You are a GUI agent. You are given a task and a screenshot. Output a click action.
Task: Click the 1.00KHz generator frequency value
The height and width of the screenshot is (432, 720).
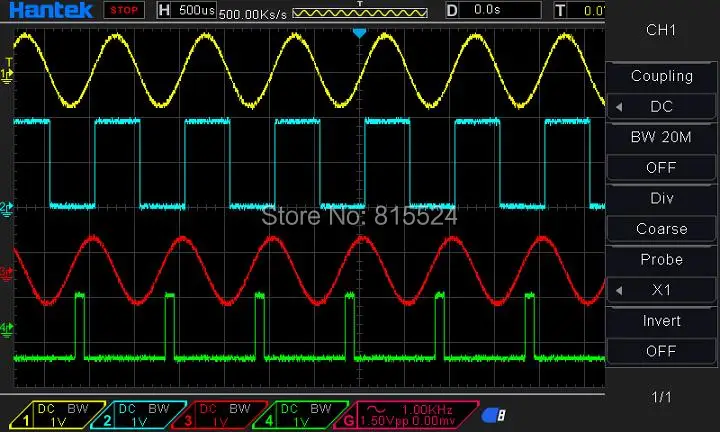pyautogui.click(x=427, y=409)
